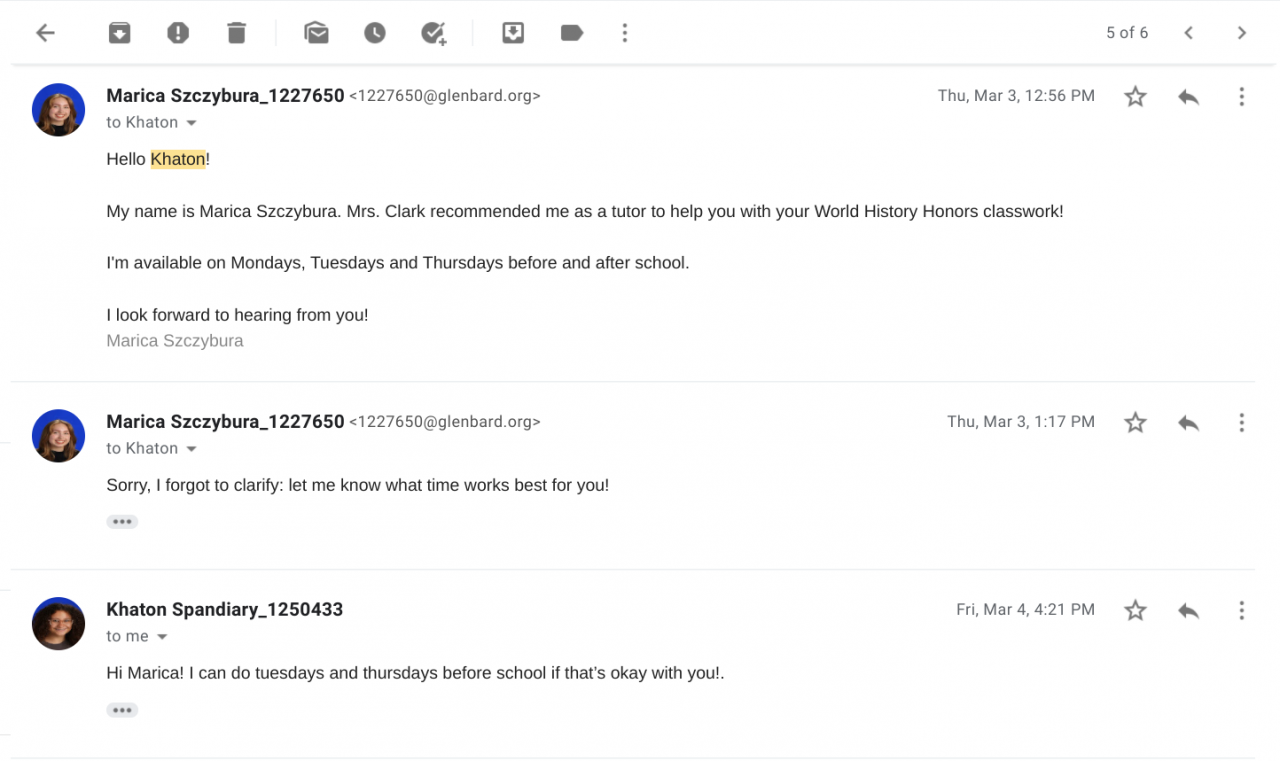Mark the conversation as unread

(x=316, y=33)
